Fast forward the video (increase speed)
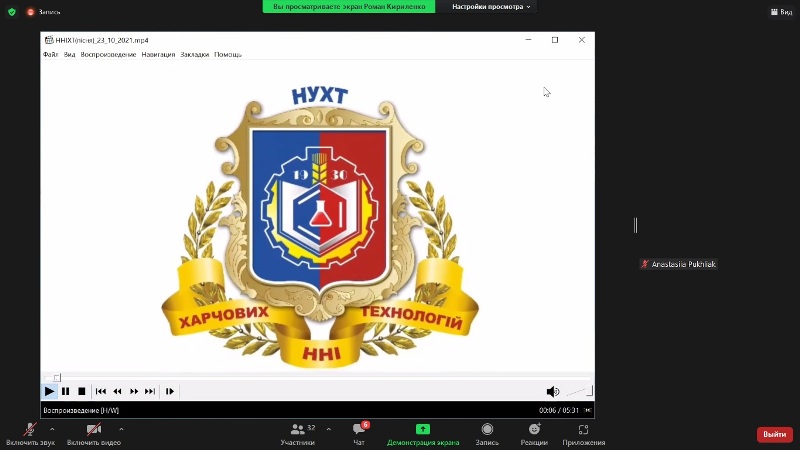800x450 pixels. tap(134, 391)
